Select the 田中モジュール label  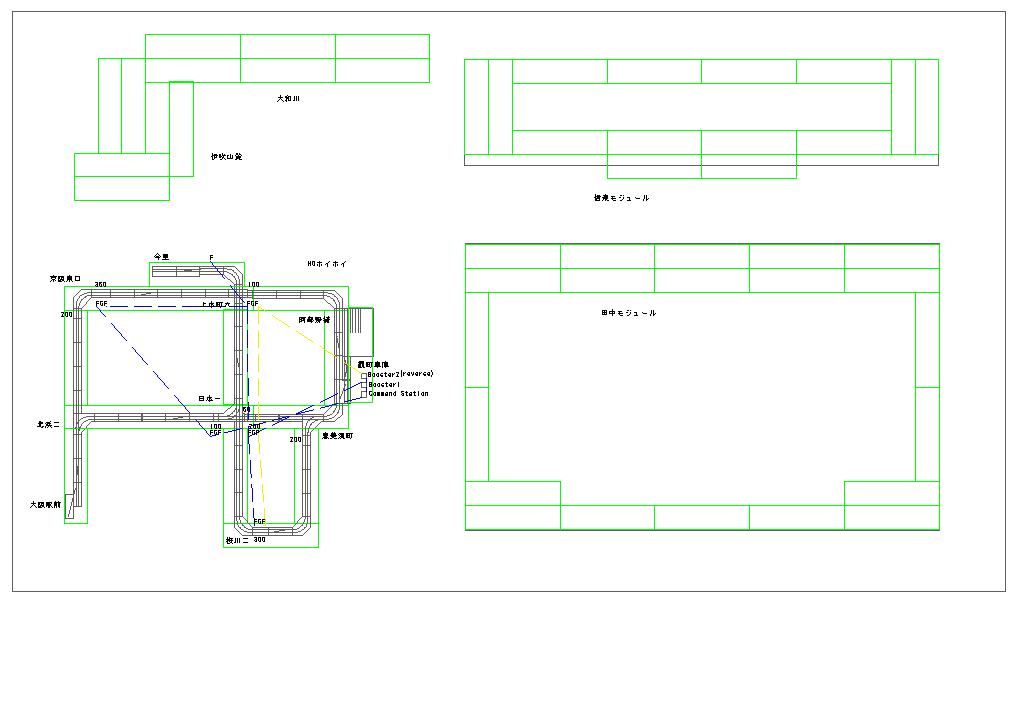(x=628, y=313)
